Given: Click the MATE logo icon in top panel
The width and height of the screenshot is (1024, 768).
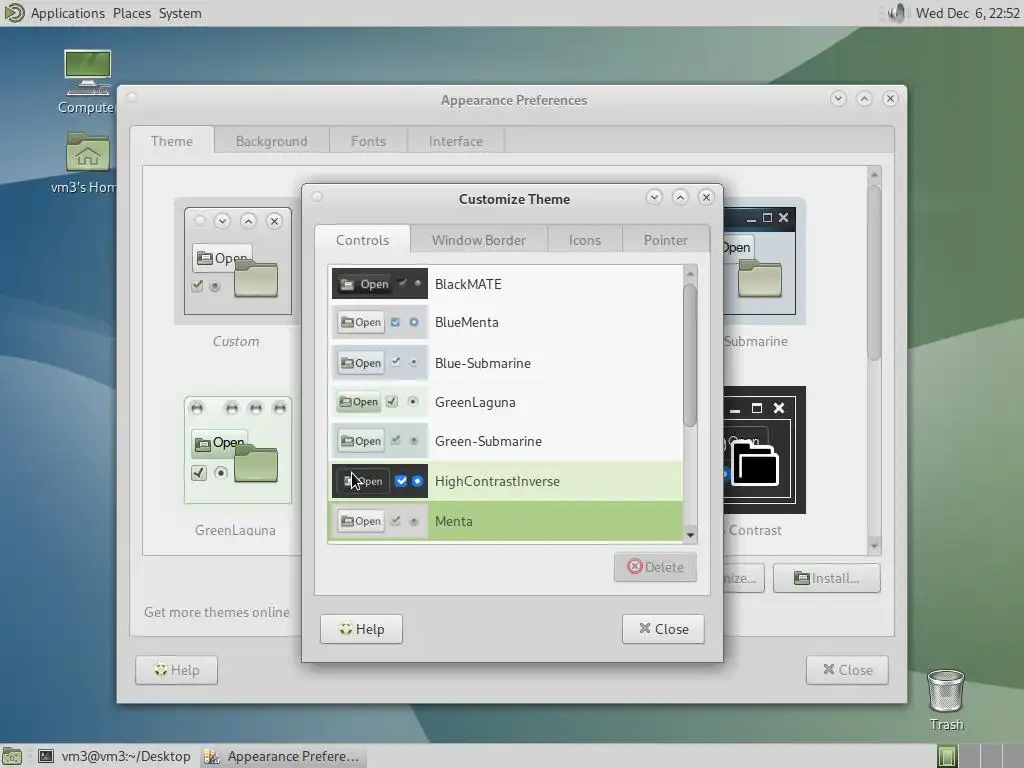Looking at the screenshot, I should (14, 13).
